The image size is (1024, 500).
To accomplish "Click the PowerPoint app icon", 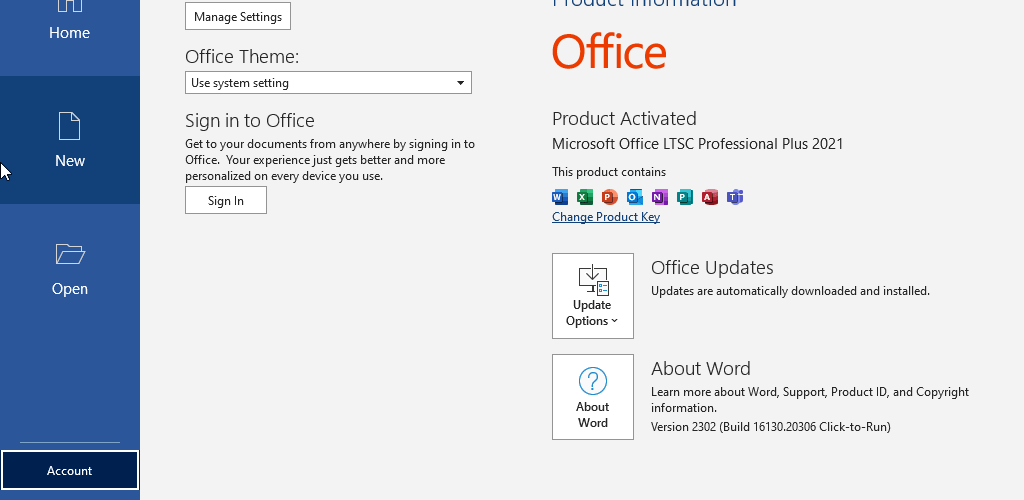I will pyautogui.click(x=610, y=196).
